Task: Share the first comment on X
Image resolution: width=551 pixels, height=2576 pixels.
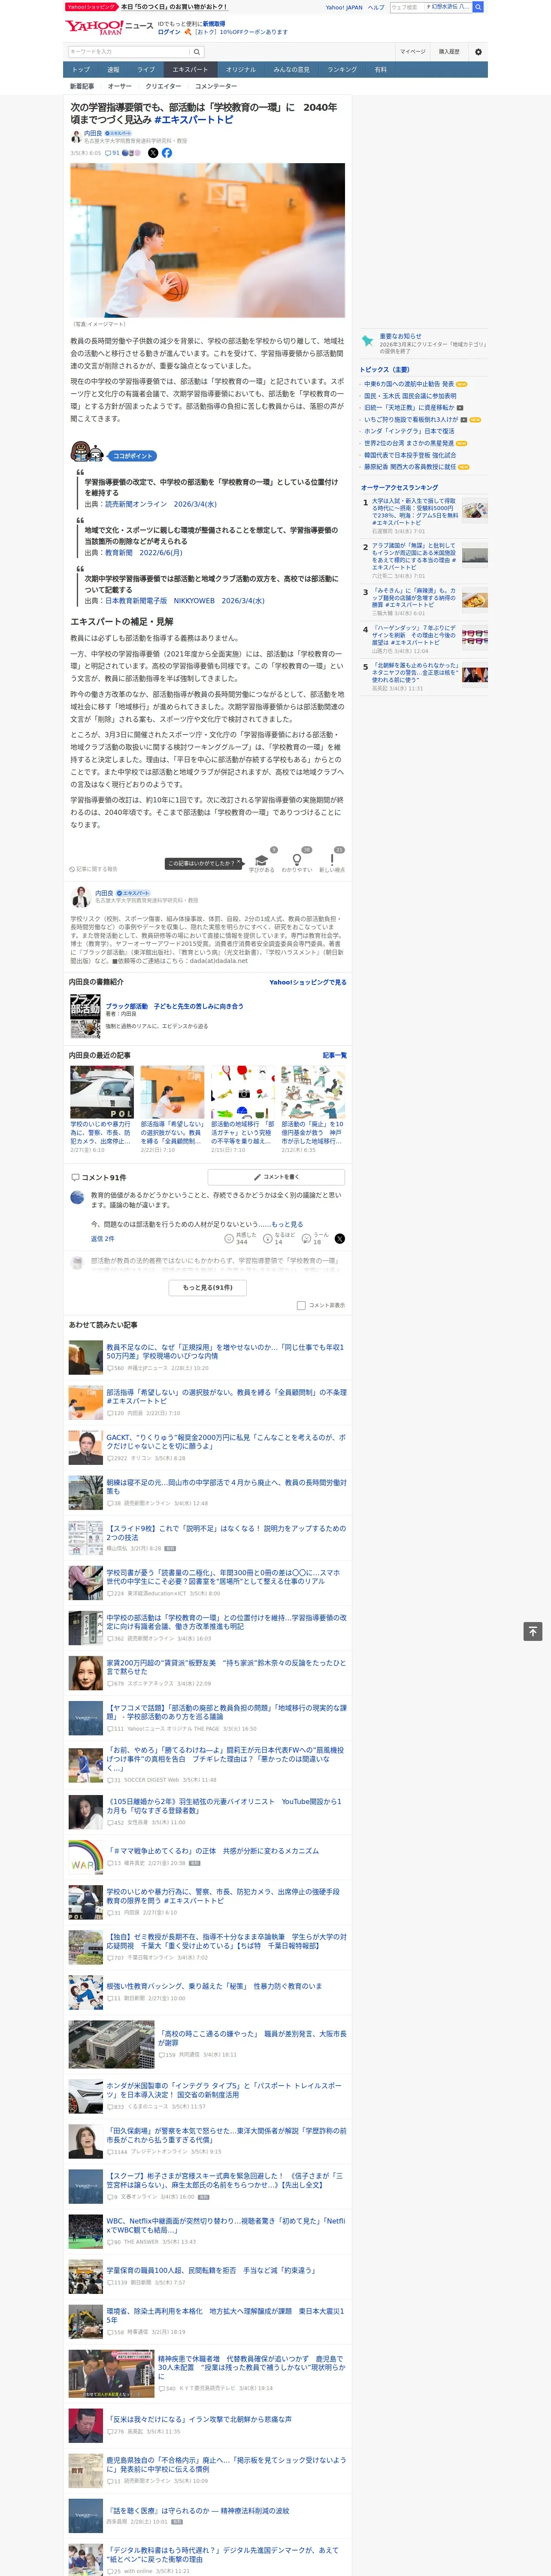Action: tap(340, 1238)
